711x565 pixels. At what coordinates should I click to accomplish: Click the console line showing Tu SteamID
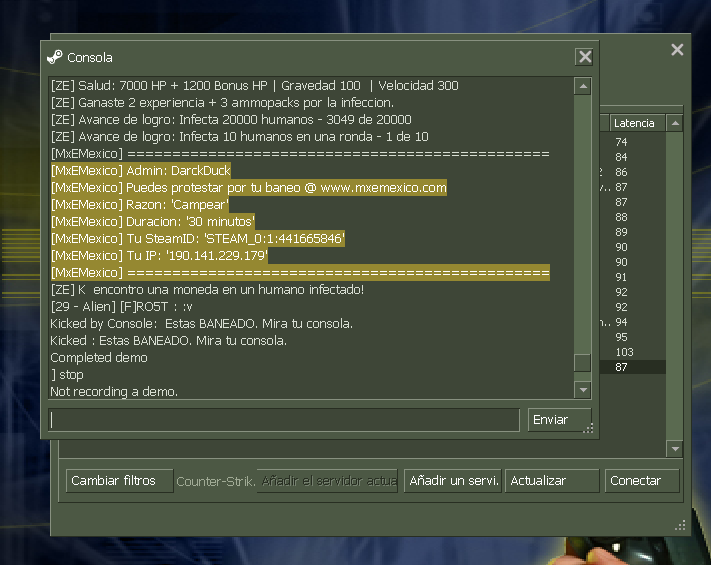[x=198, y=239]
